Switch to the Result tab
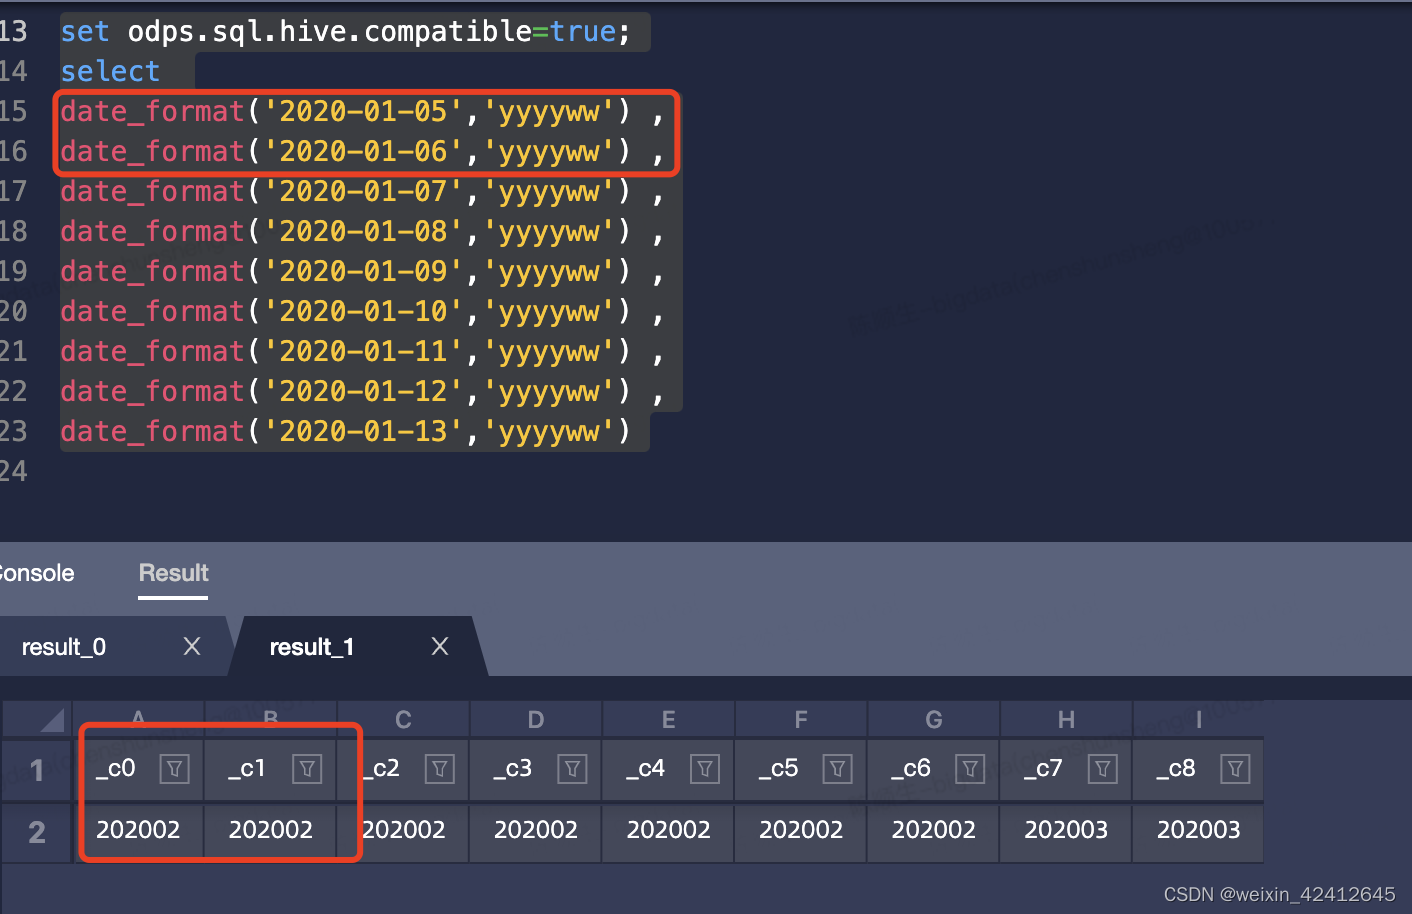1412x914 pixels. click(x=173, y=573)
